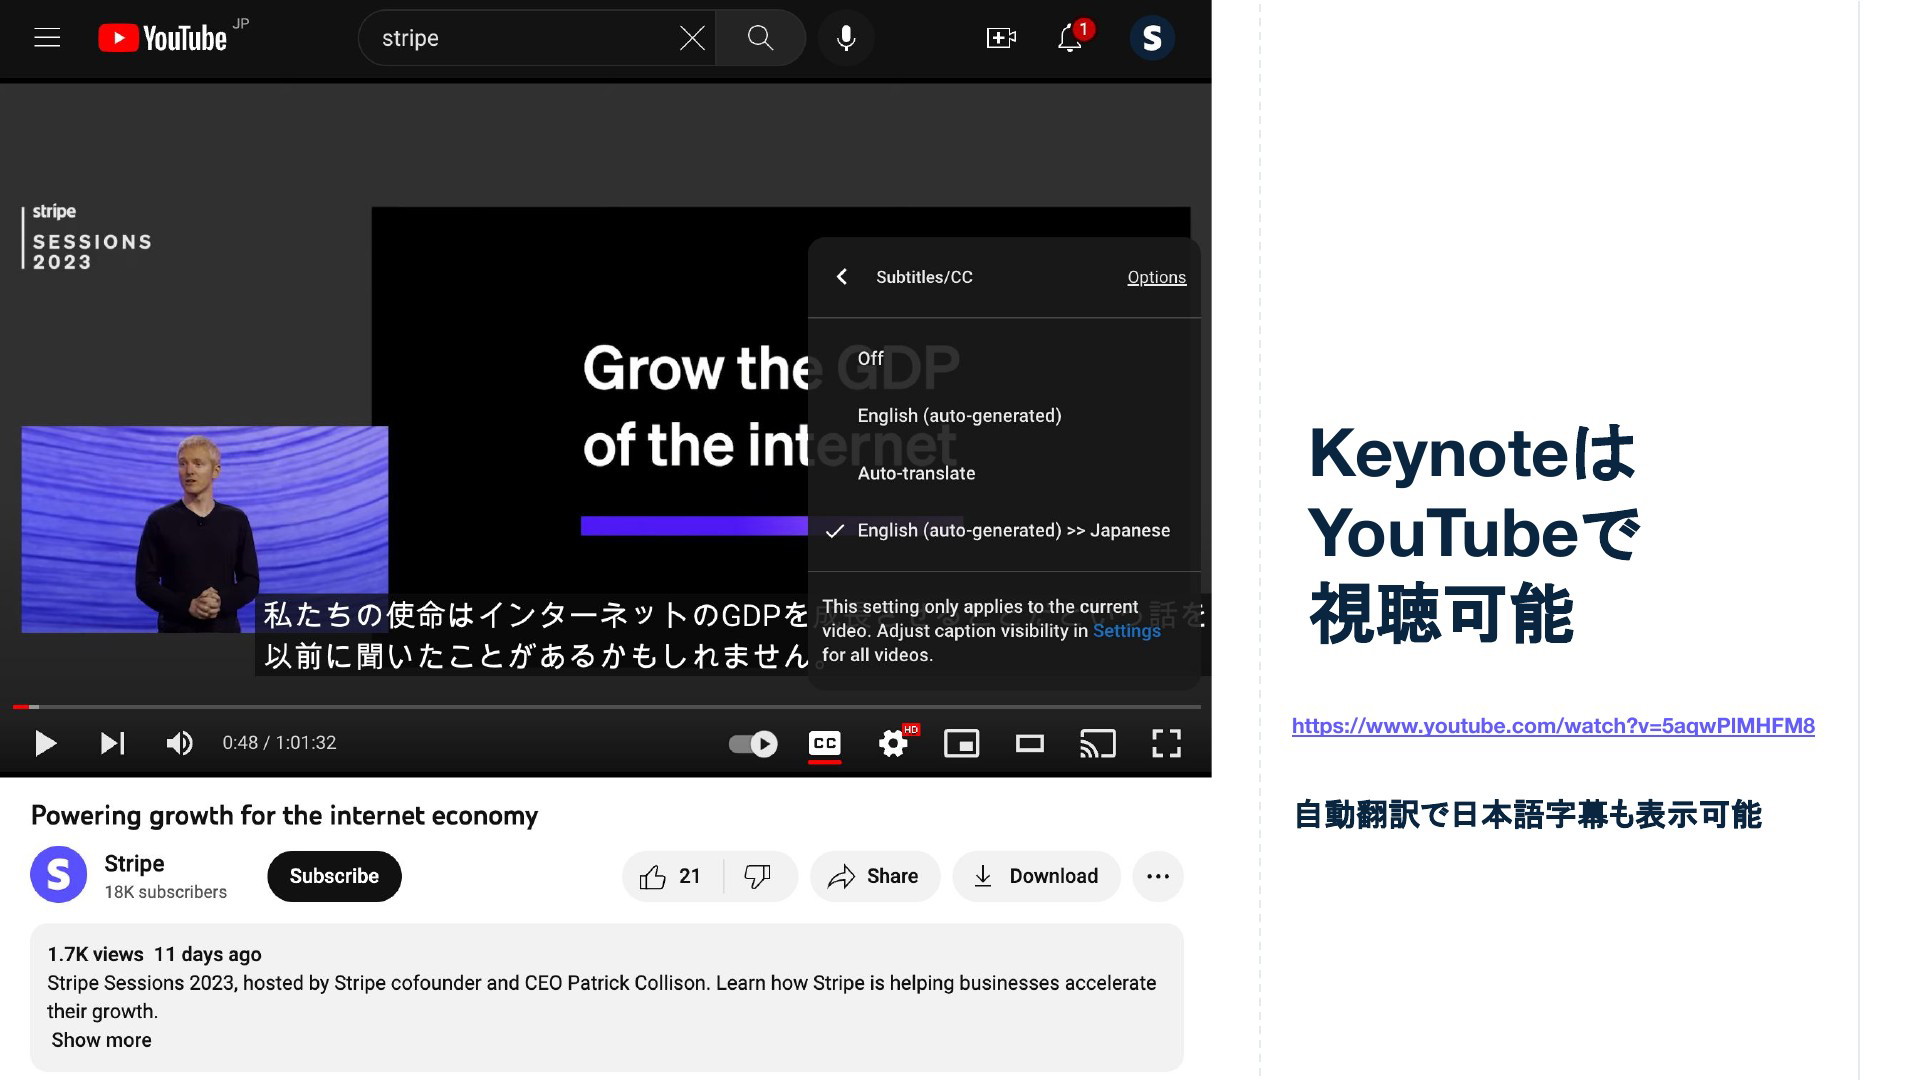The width and height of the screenshot is (1920, 1080).
Task: Open the Stripe channel avatar
Action: pyautogui.click(x=59, y=875)
